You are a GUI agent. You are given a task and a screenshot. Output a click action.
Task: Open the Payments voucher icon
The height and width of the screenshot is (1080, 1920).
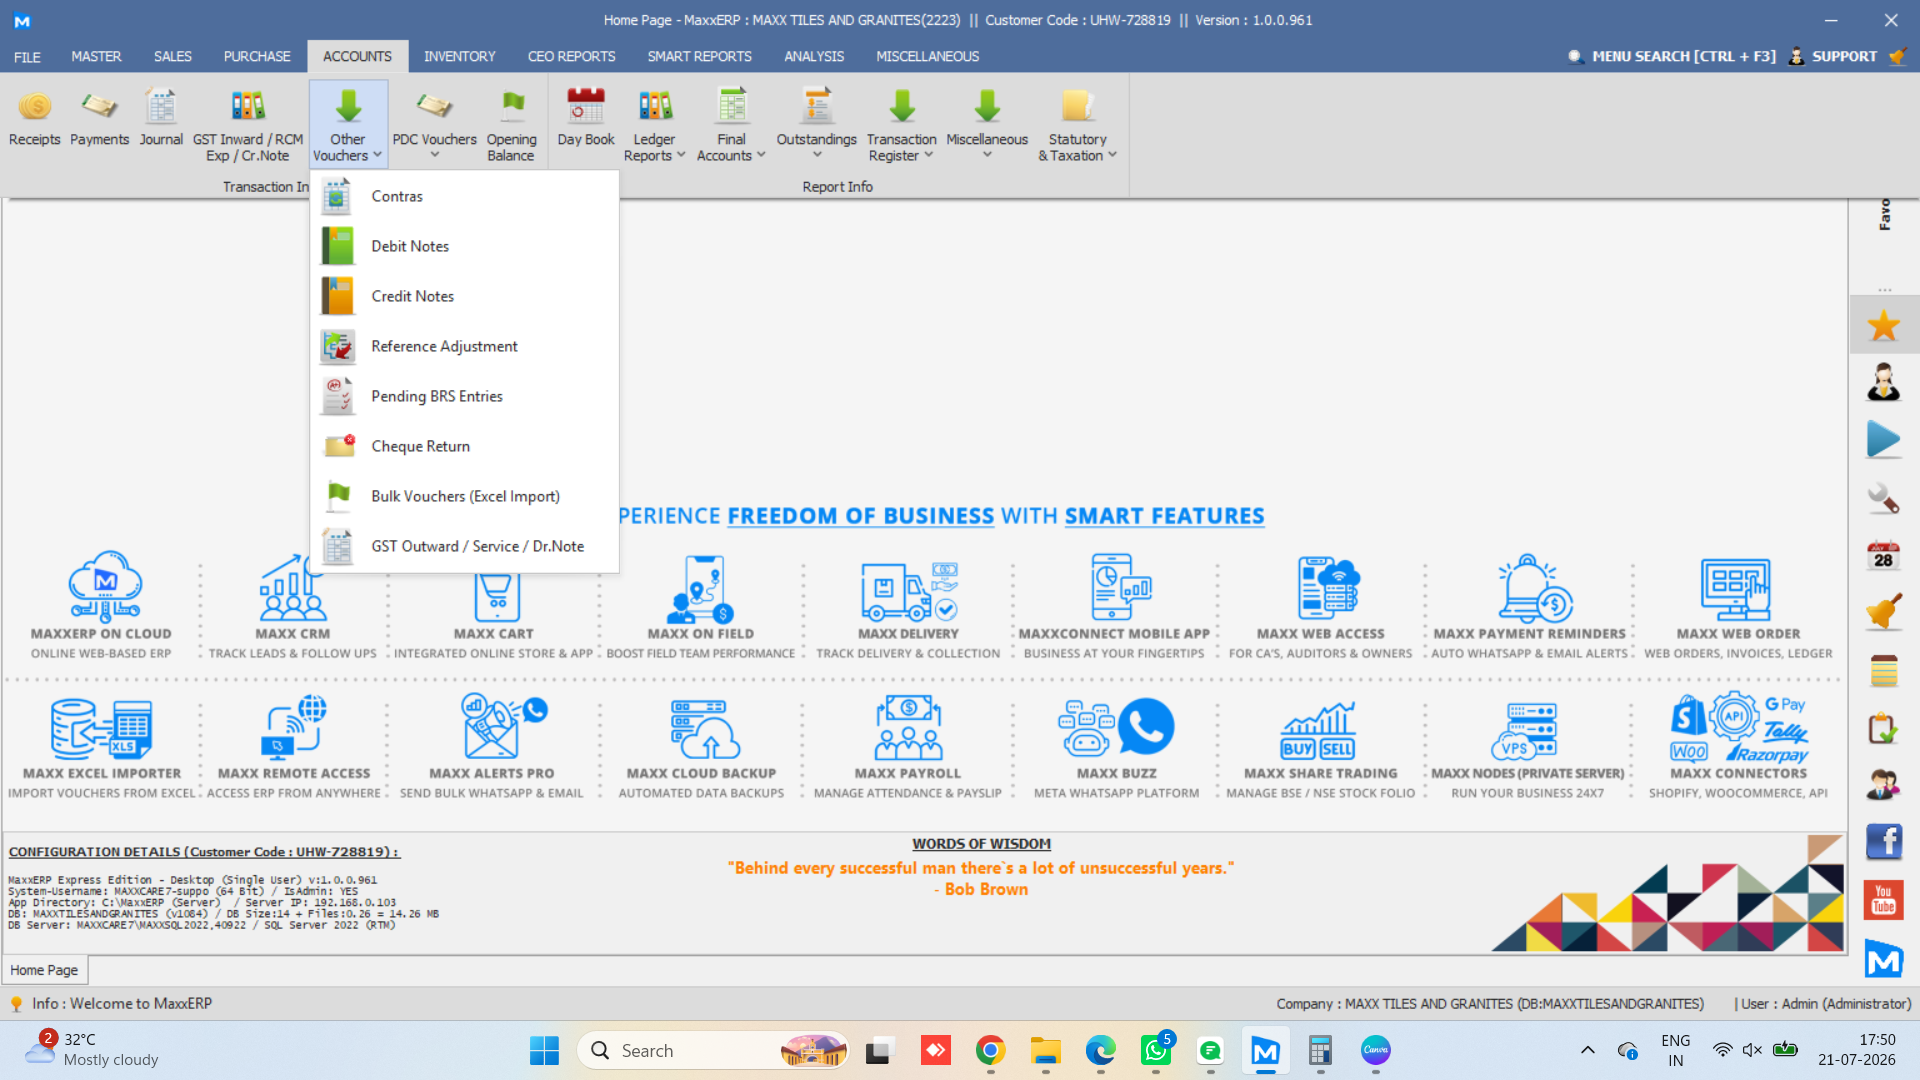(99, 106)
